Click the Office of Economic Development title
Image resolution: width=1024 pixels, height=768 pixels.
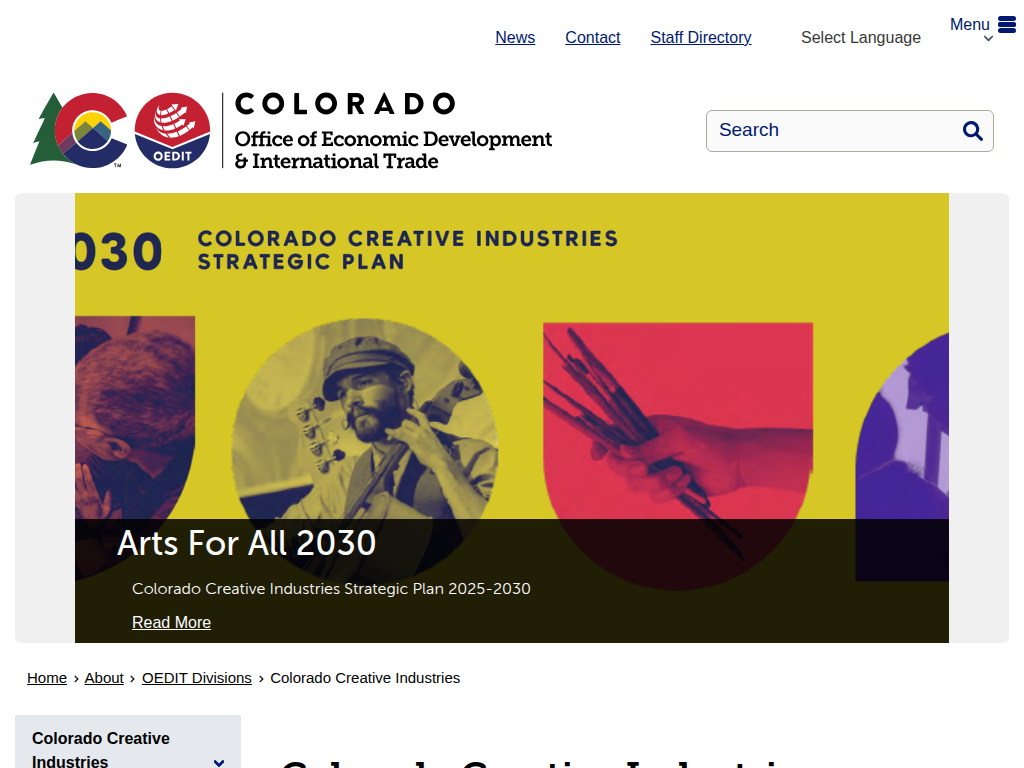pyautogui.click(x=393, y=150)
